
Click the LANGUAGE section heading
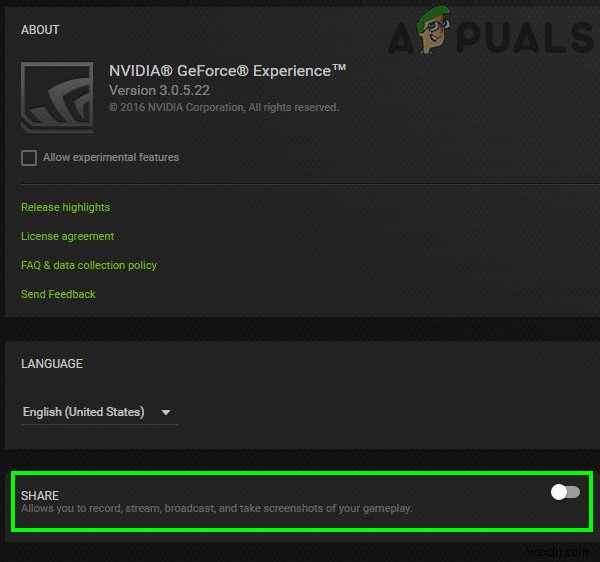[52, 364]
